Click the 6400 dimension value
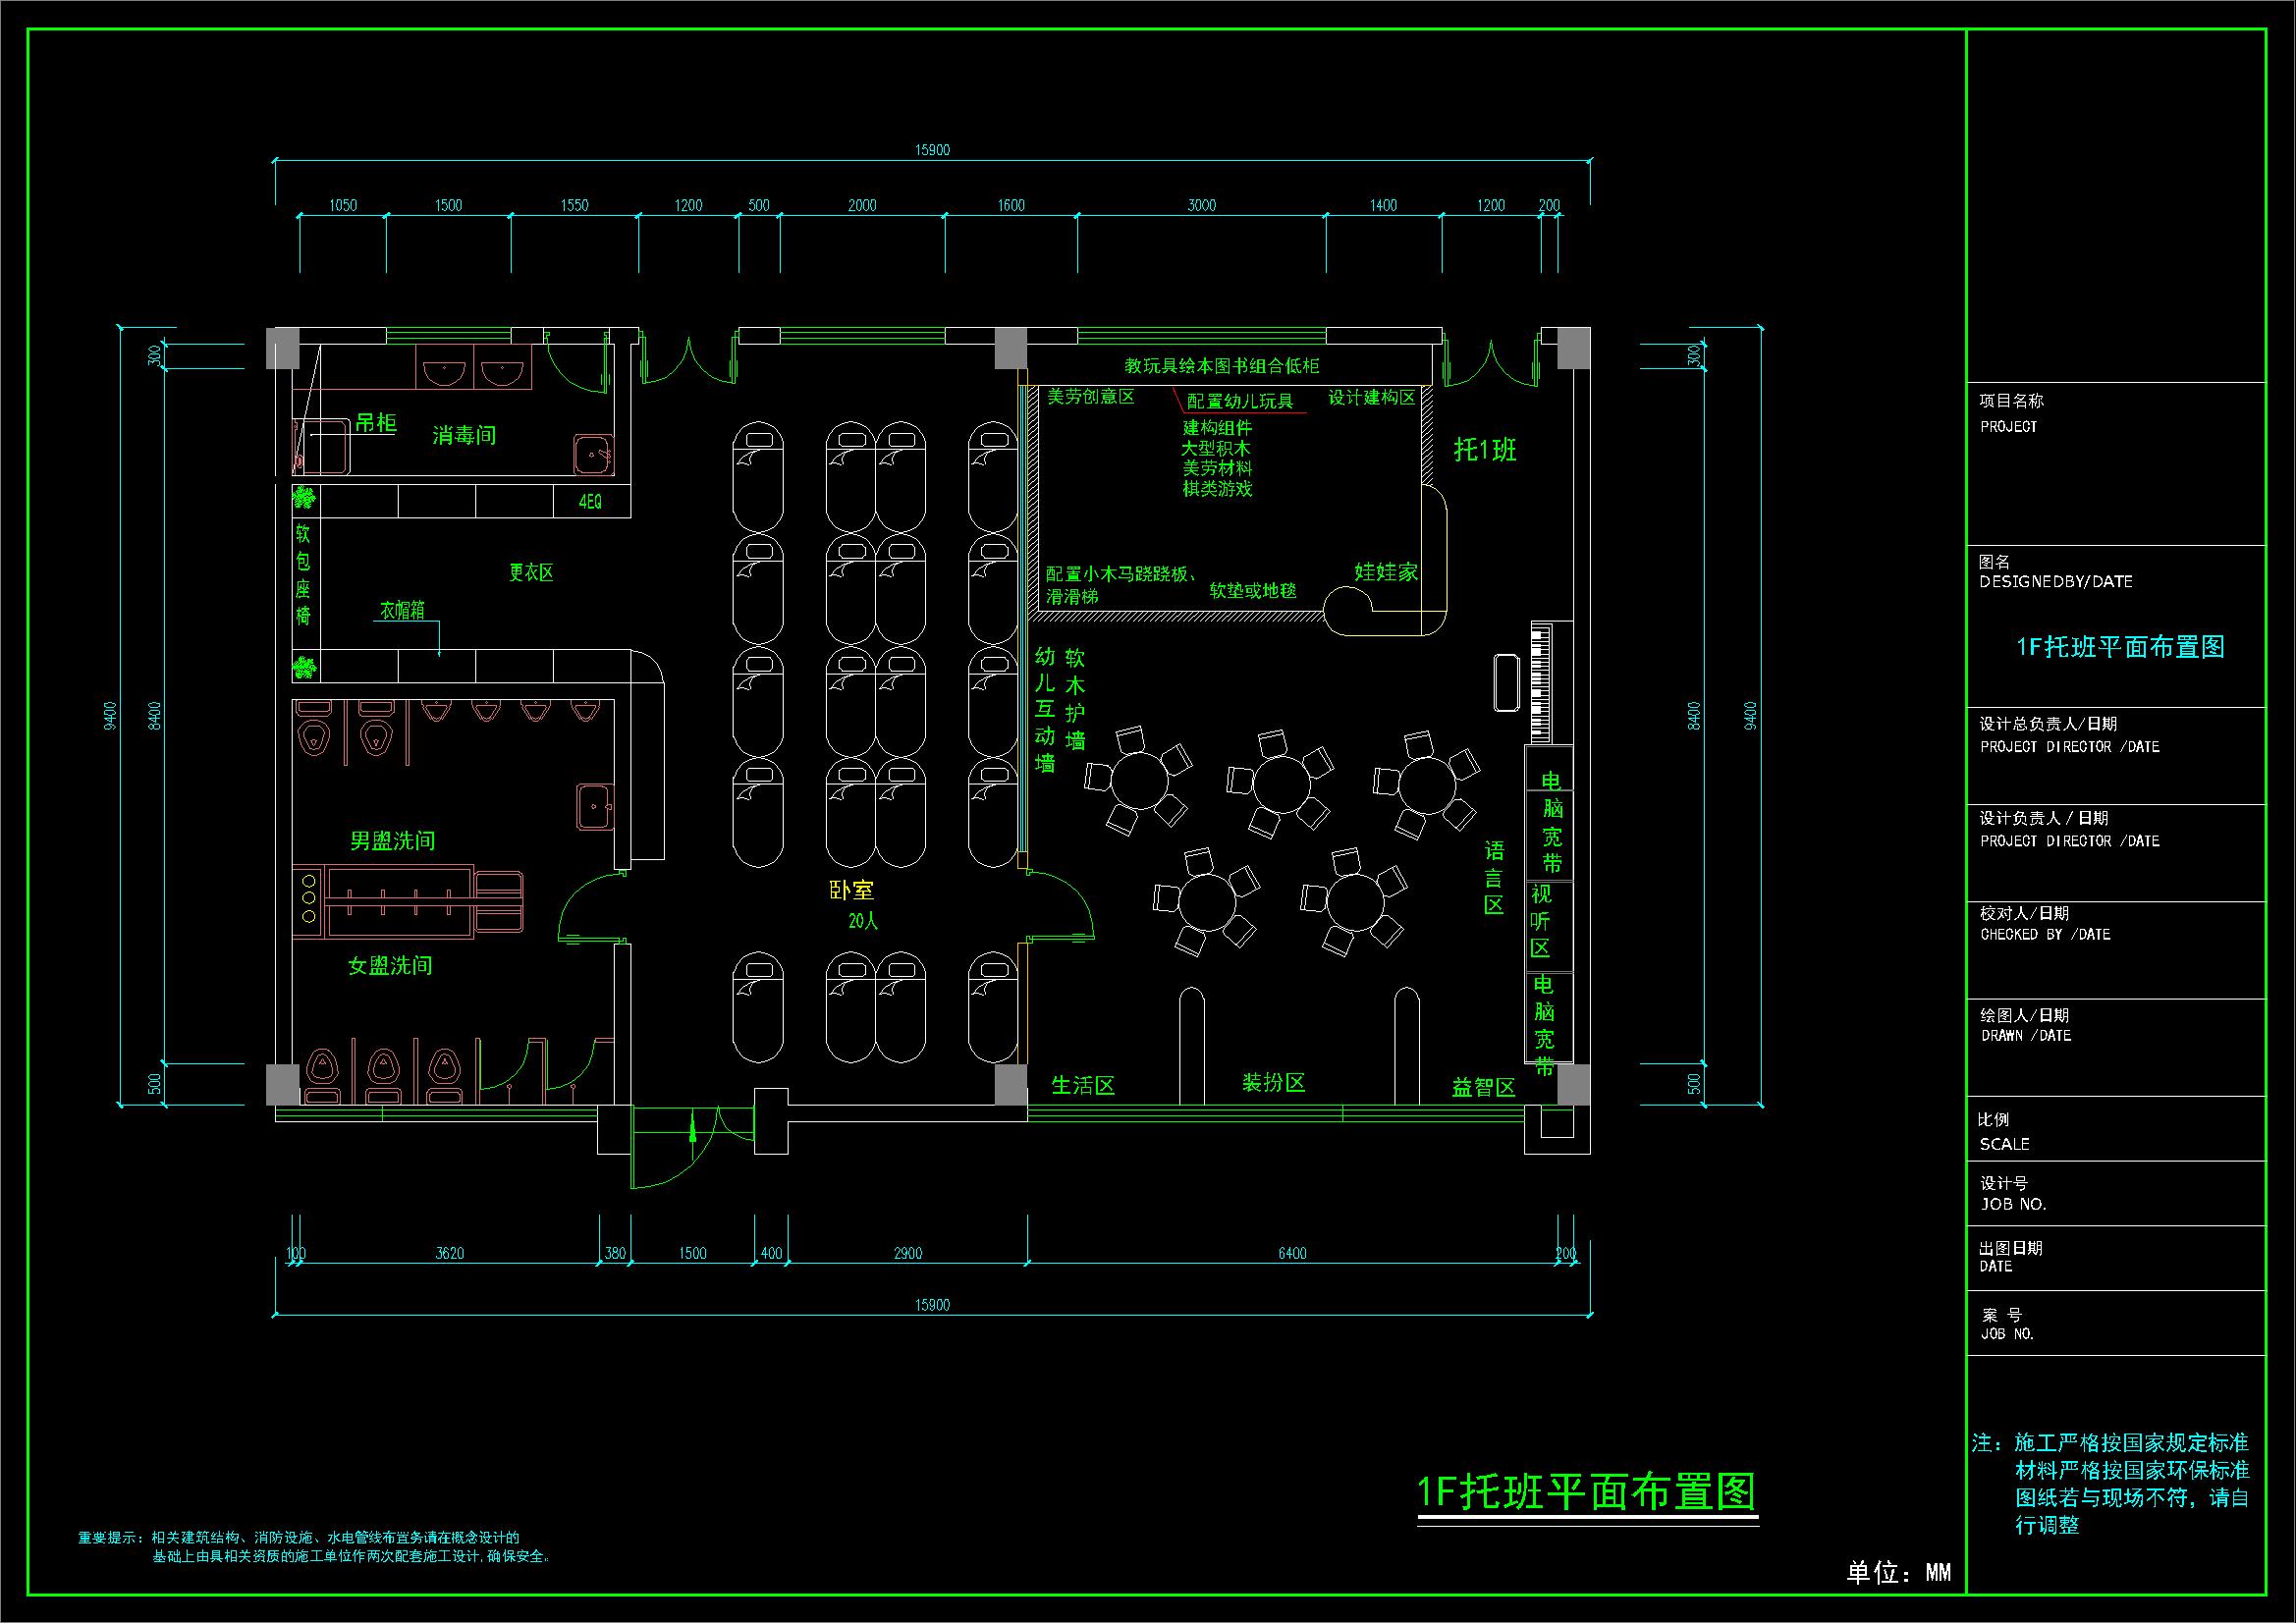This screenshot has width=2296, height=1623. point(1292,1253)
